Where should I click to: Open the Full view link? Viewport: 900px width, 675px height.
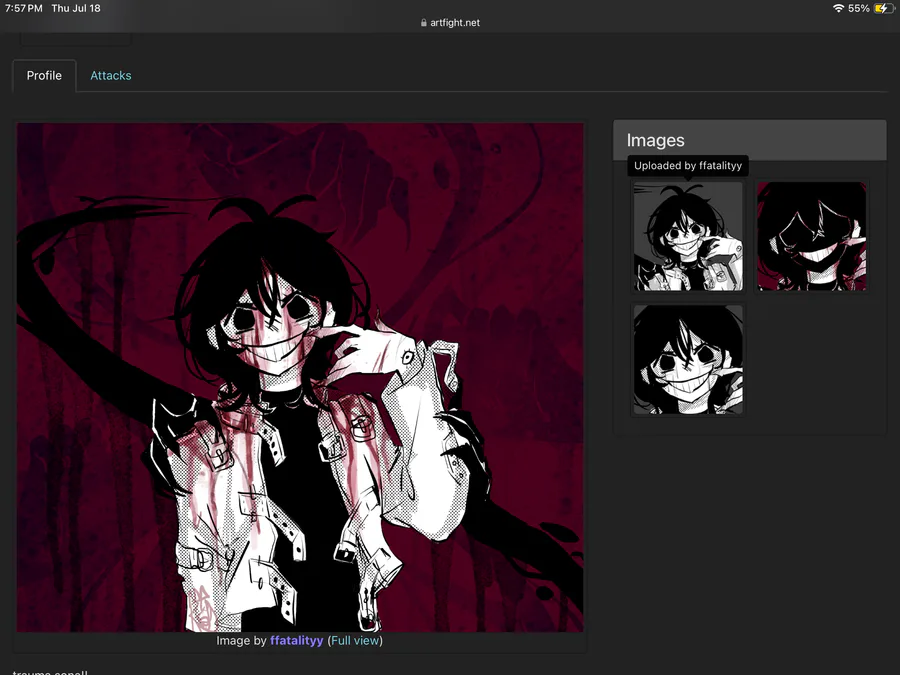(355, 641)
